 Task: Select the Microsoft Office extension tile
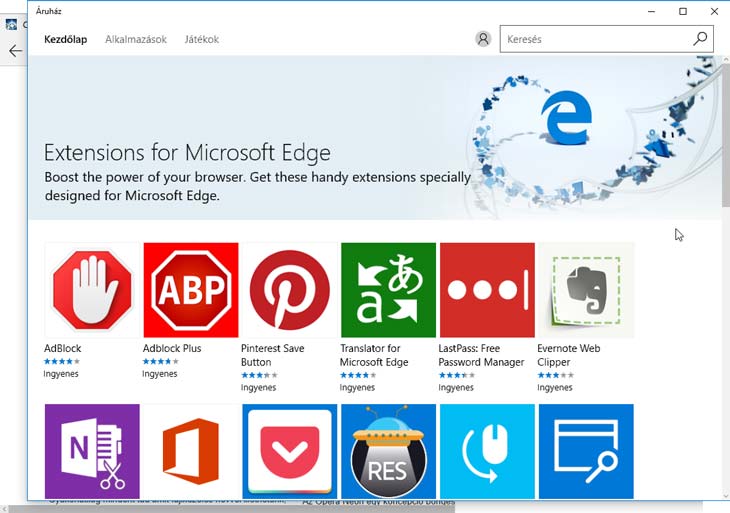click(x=191, y=450)
